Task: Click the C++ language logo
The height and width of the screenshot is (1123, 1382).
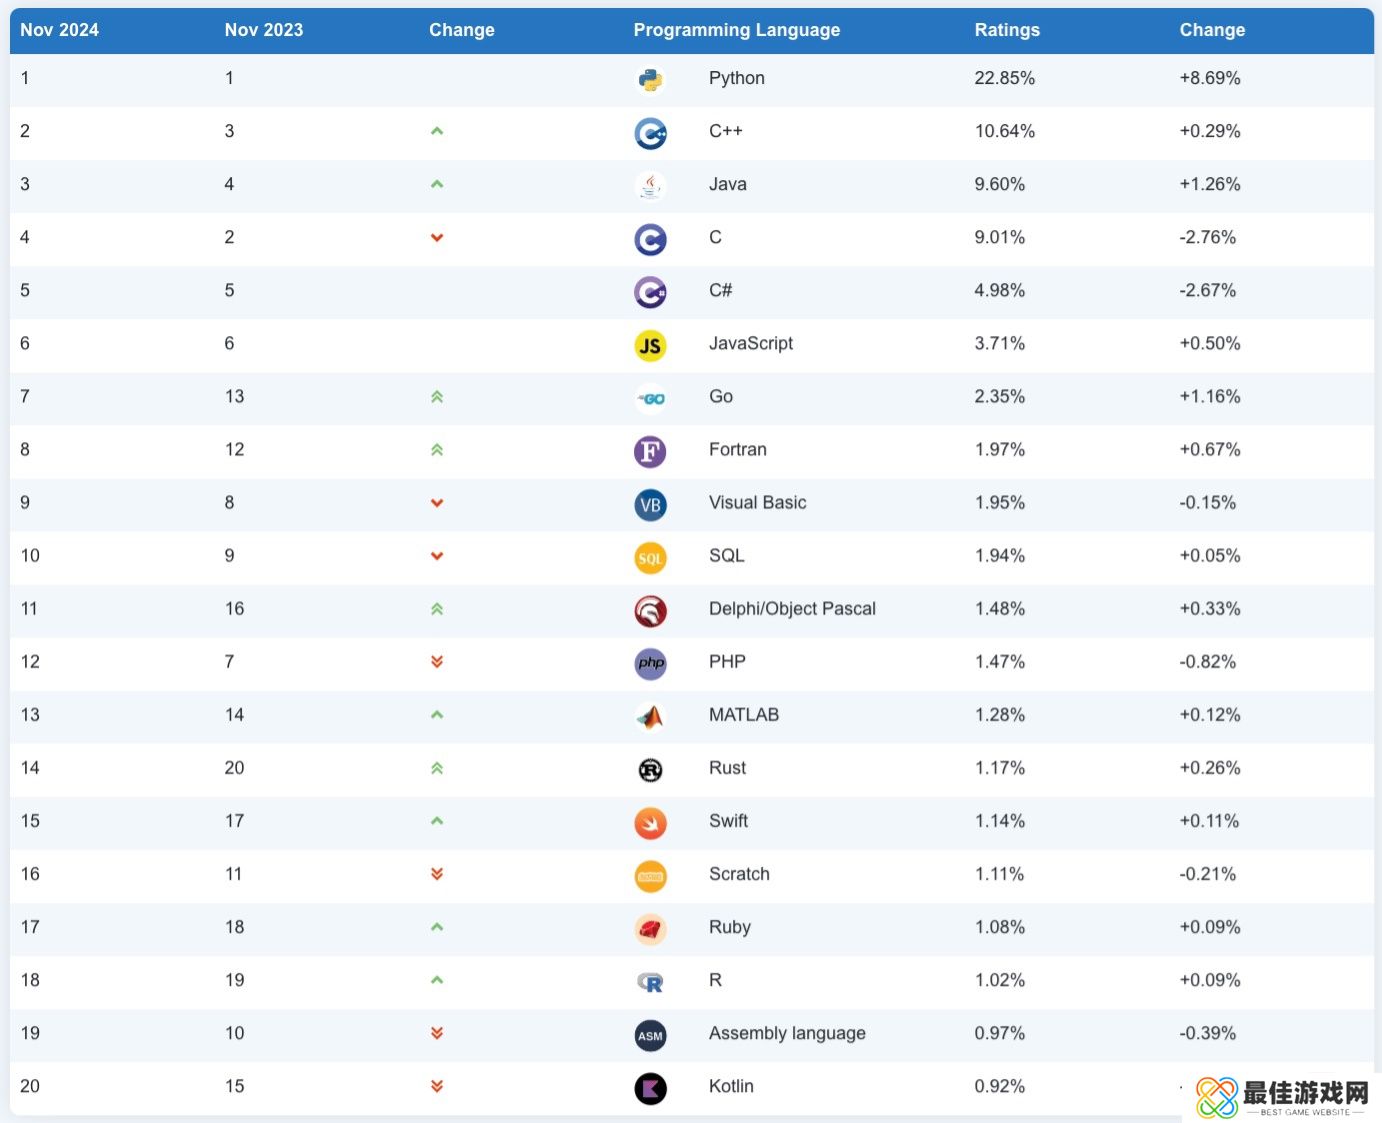Action: [x=650, y=133]
